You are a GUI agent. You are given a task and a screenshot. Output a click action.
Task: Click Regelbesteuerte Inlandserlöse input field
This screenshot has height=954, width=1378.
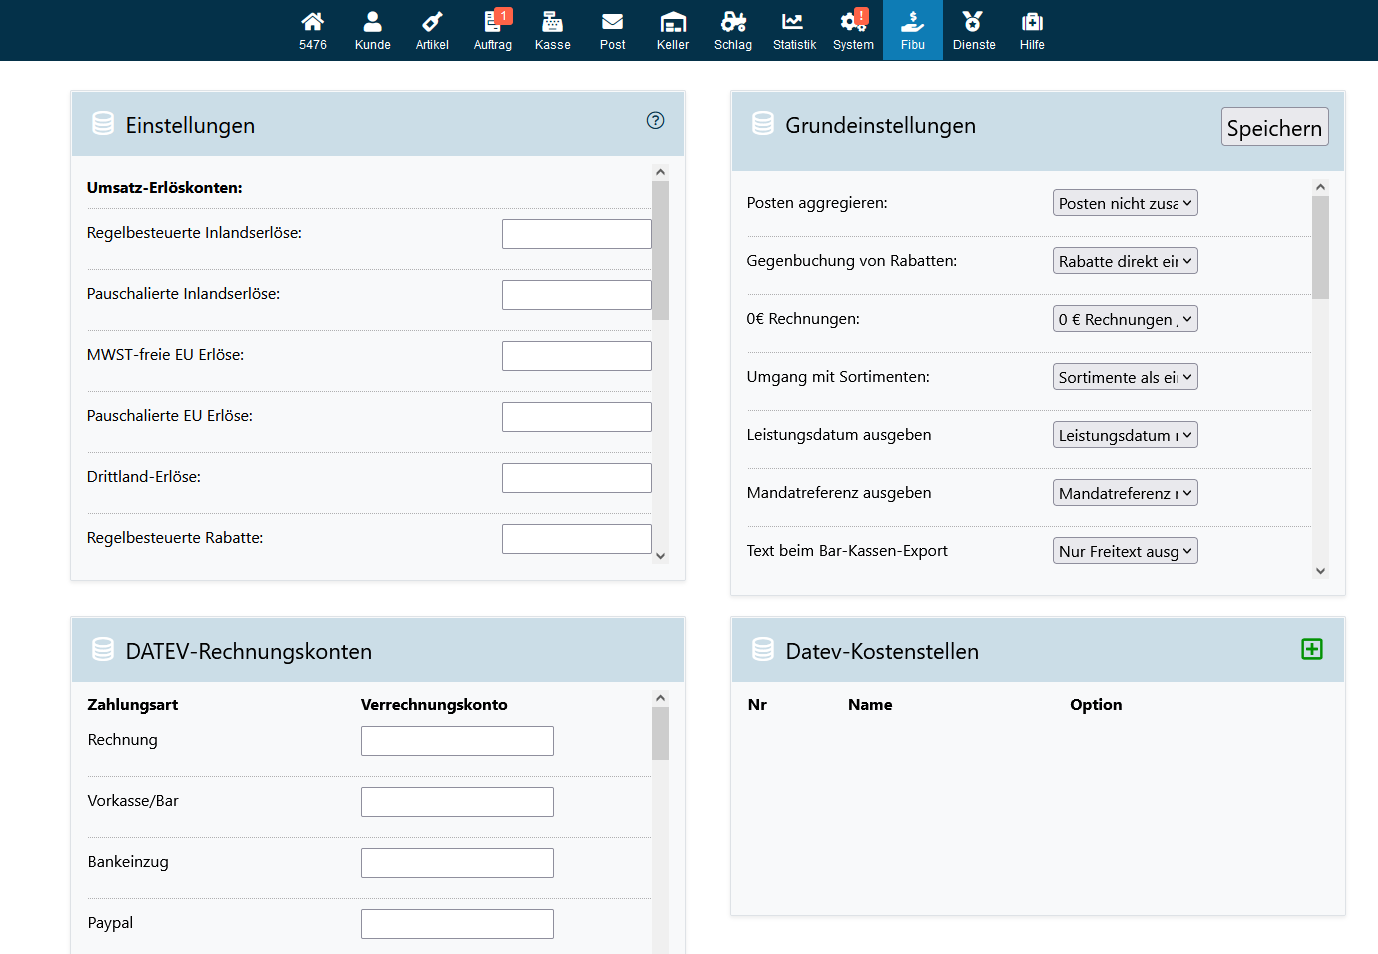point(576,234)
